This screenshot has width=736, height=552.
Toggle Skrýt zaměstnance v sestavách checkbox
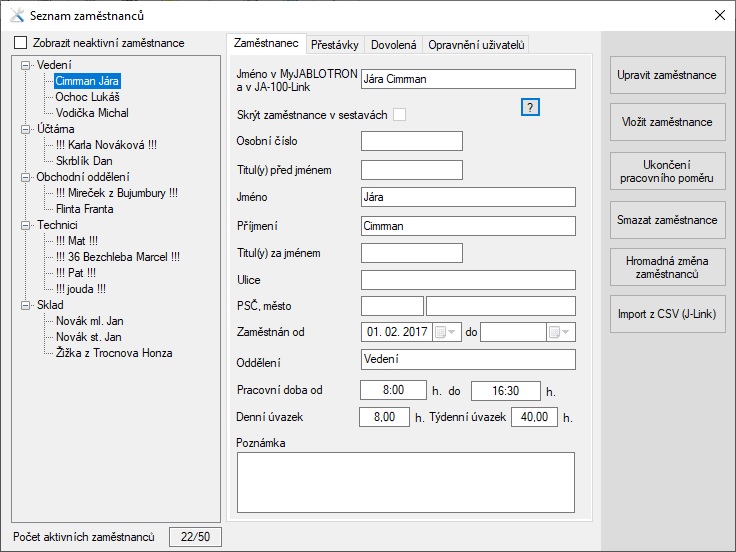click(400, 115)
